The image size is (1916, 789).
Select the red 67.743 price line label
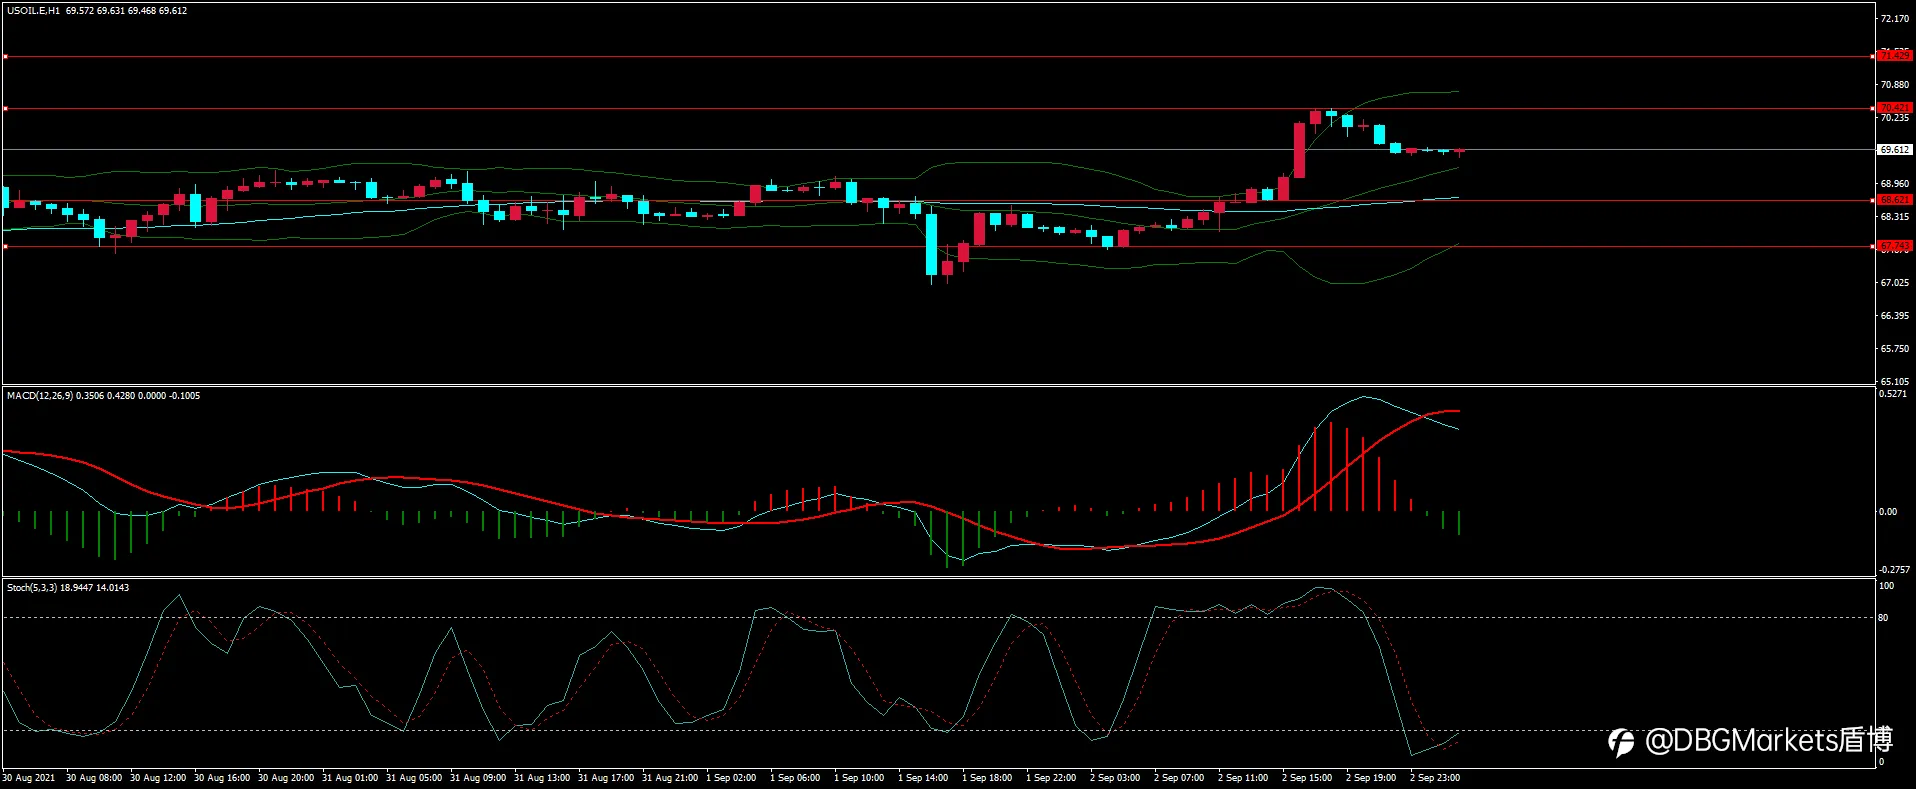[1894, 245]
